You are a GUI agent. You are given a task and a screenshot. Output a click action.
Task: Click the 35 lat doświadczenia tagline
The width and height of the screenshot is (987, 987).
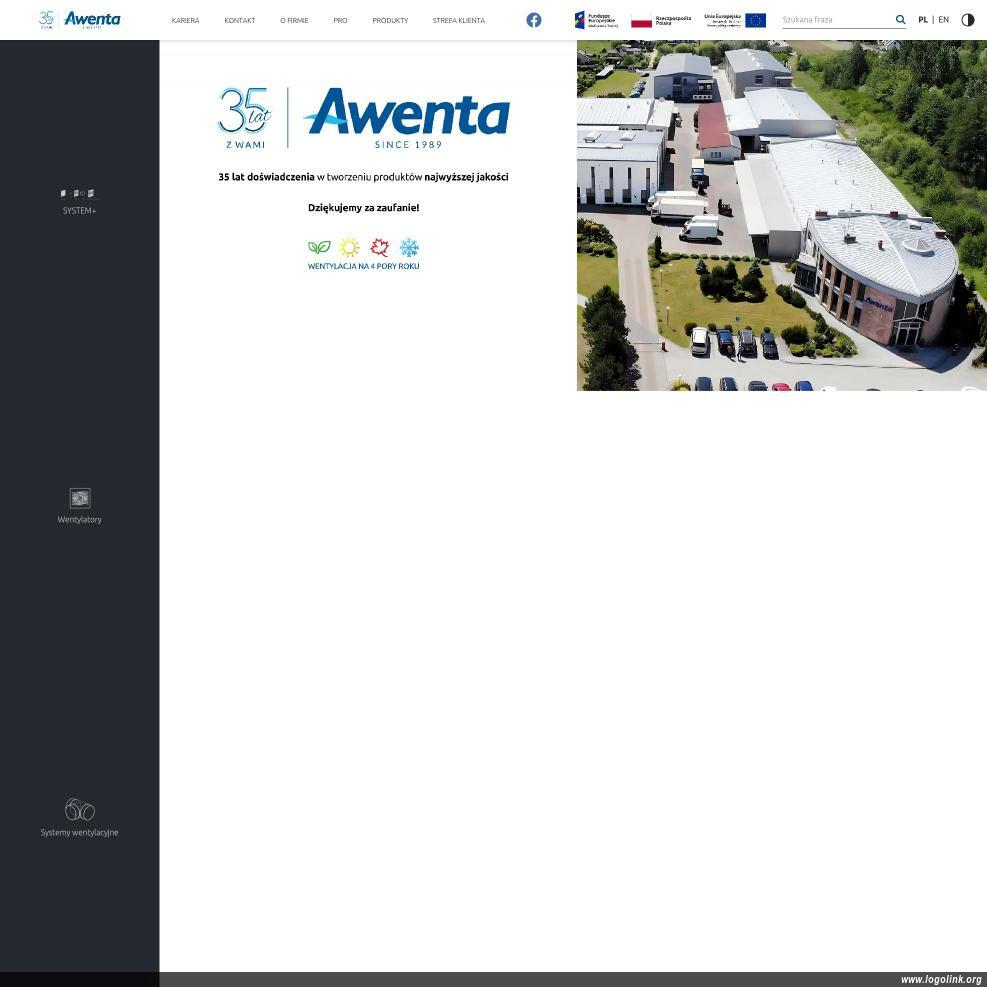[363, 177]
